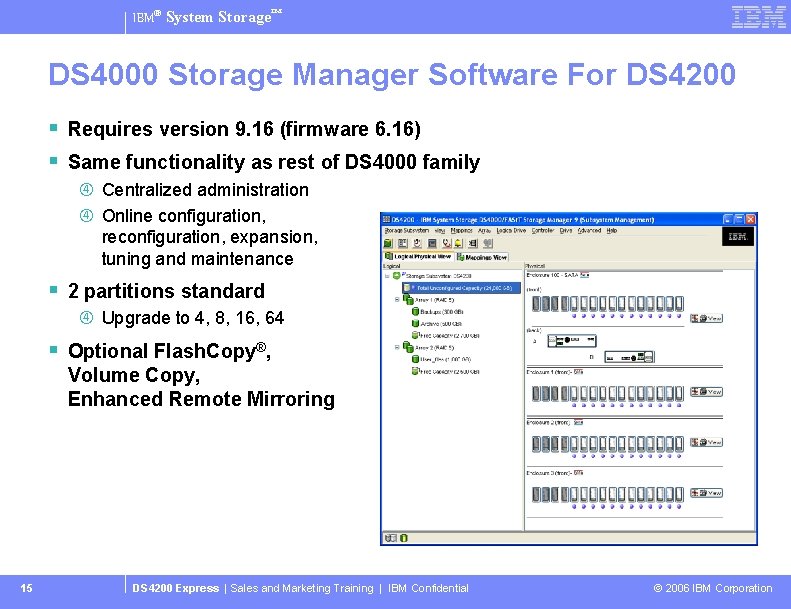The width and height of the screenshot is (791, 609).
Task: Select controller B module in Enclosure 100 back
Action: [629, 357]
